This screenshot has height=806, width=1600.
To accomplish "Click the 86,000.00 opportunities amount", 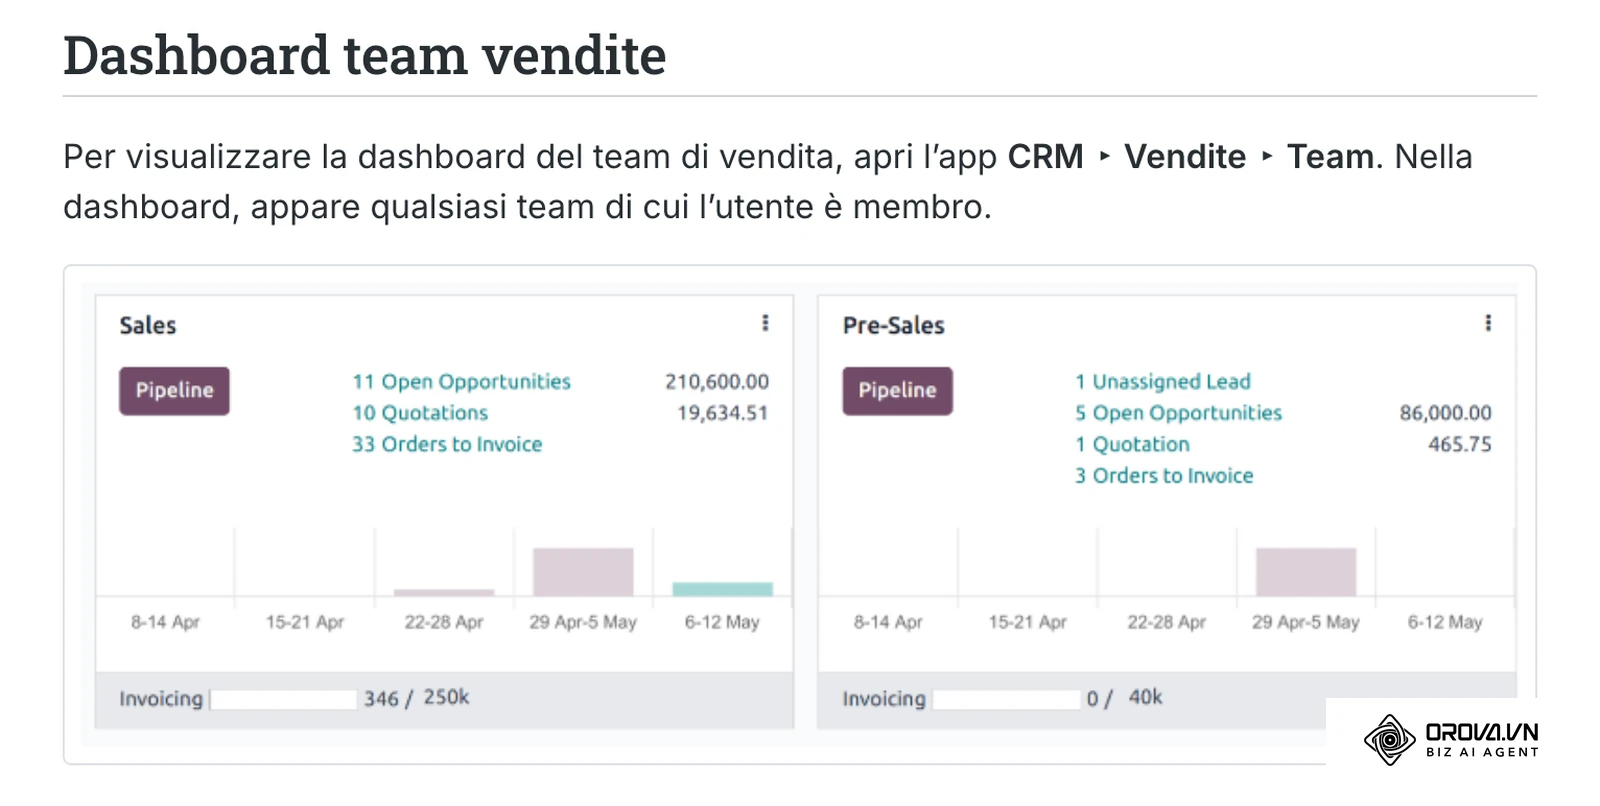I will (1445, 413).
